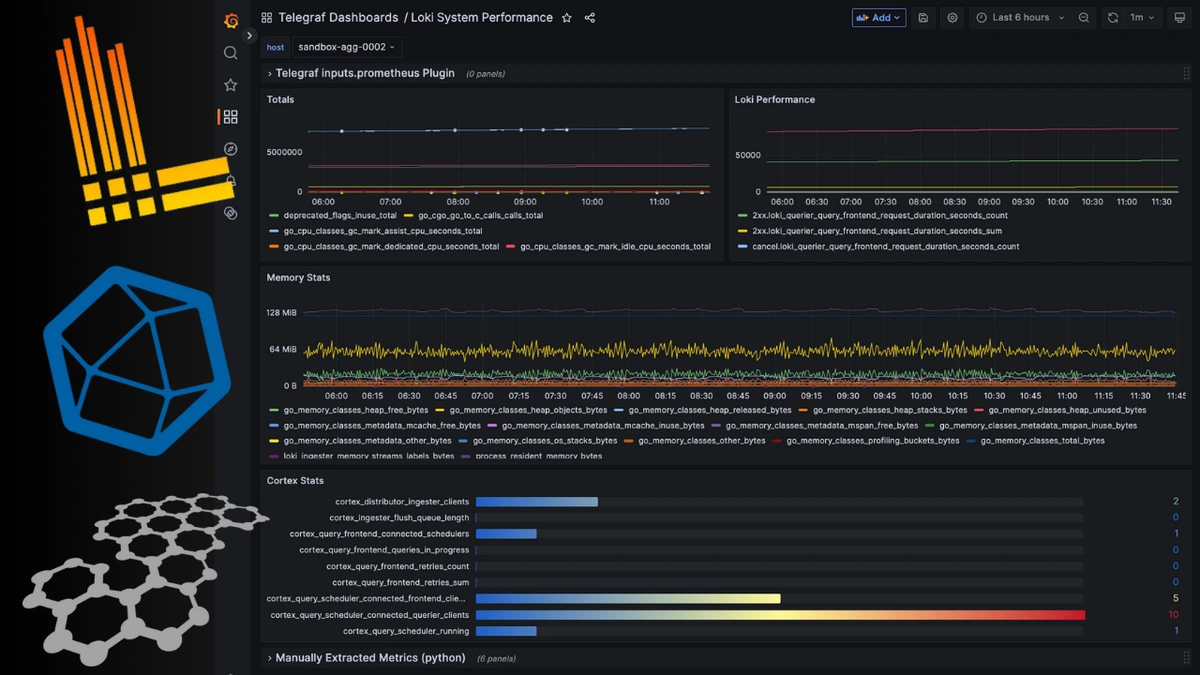Open the Search panel in sidebar
This screenshot has height=675, width=1200.
(x=231, y=53)
